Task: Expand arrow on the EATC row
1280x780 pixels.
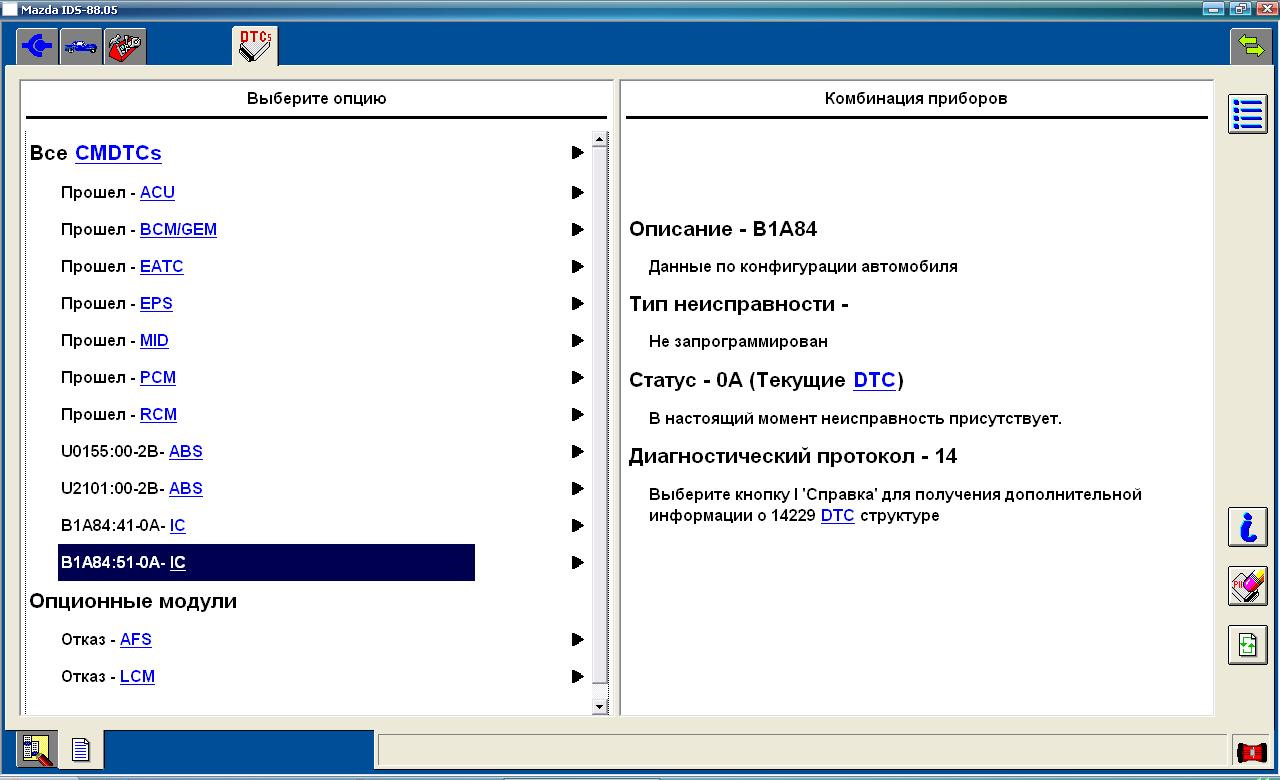Action: (x=577, y=266)
